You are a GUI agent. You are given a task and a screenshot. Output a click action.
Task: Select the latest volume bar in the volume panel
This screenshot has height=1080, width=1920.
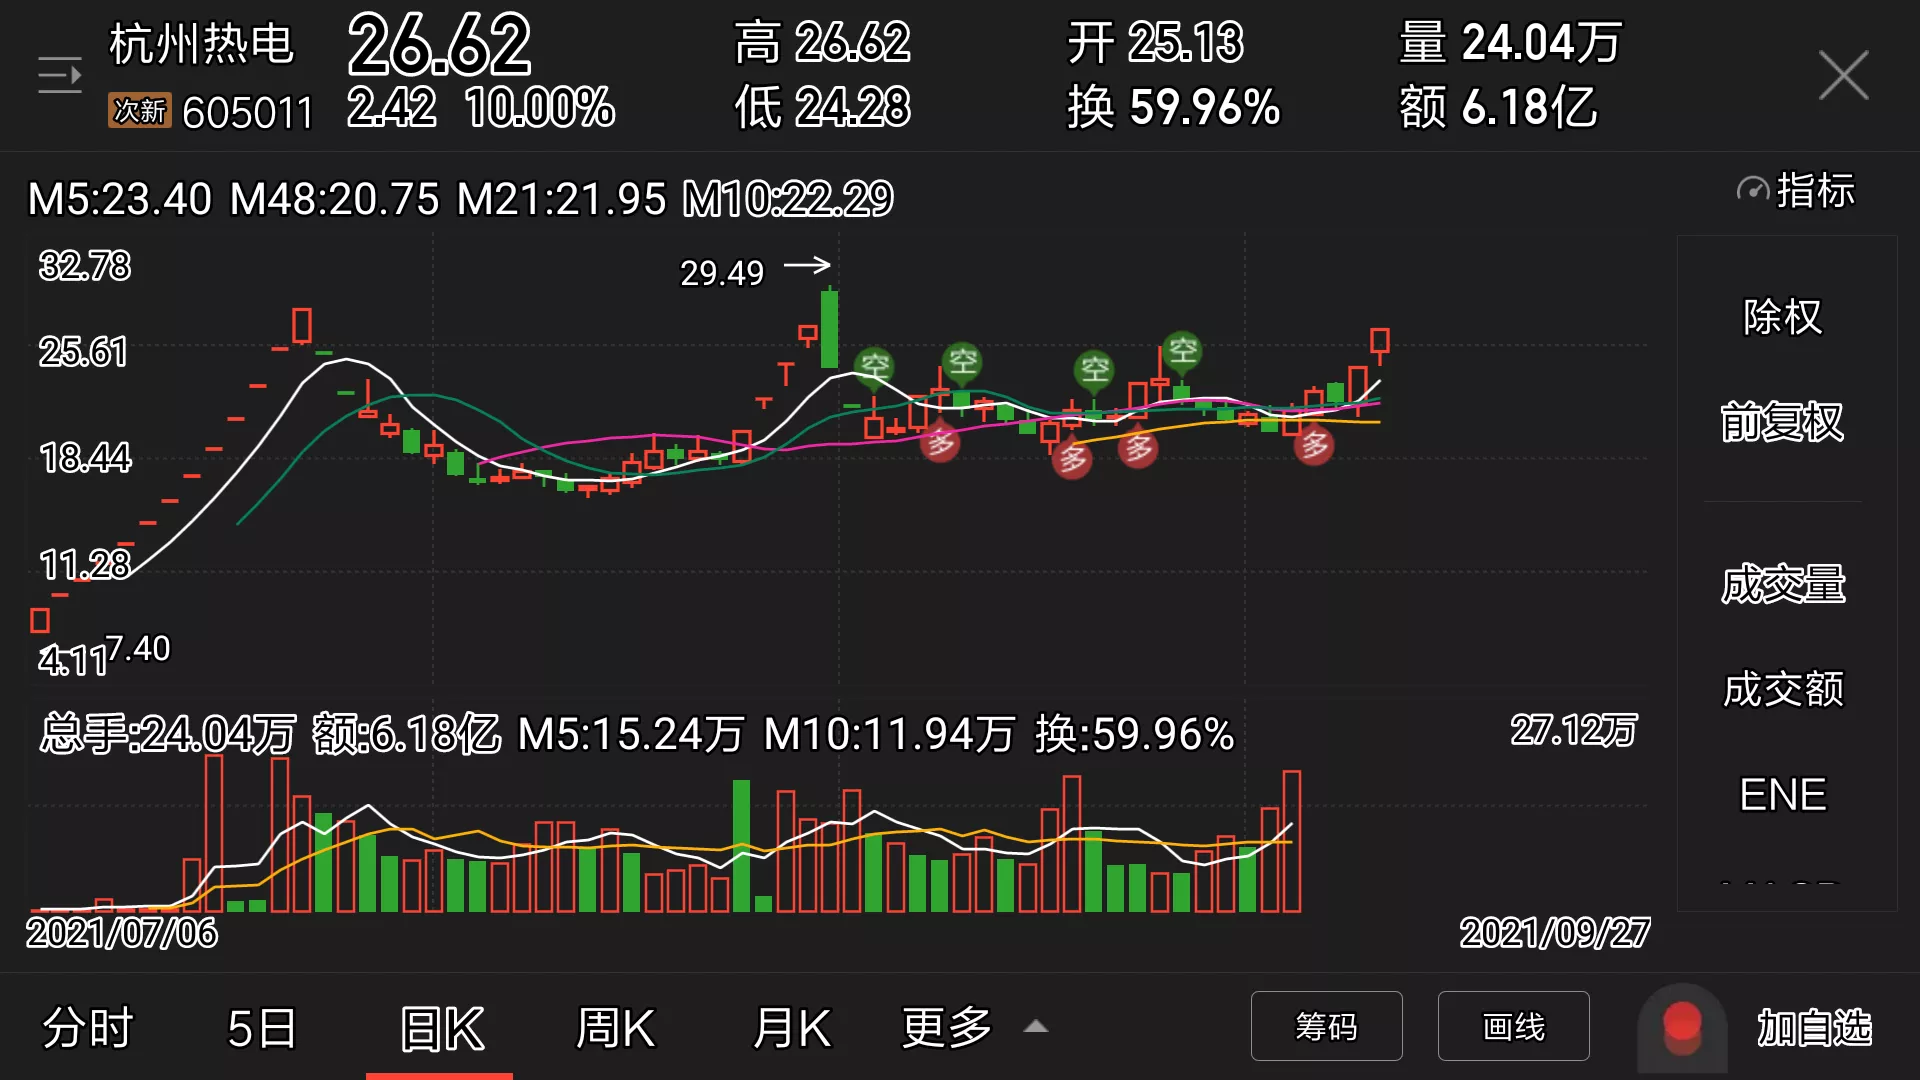1292,841
